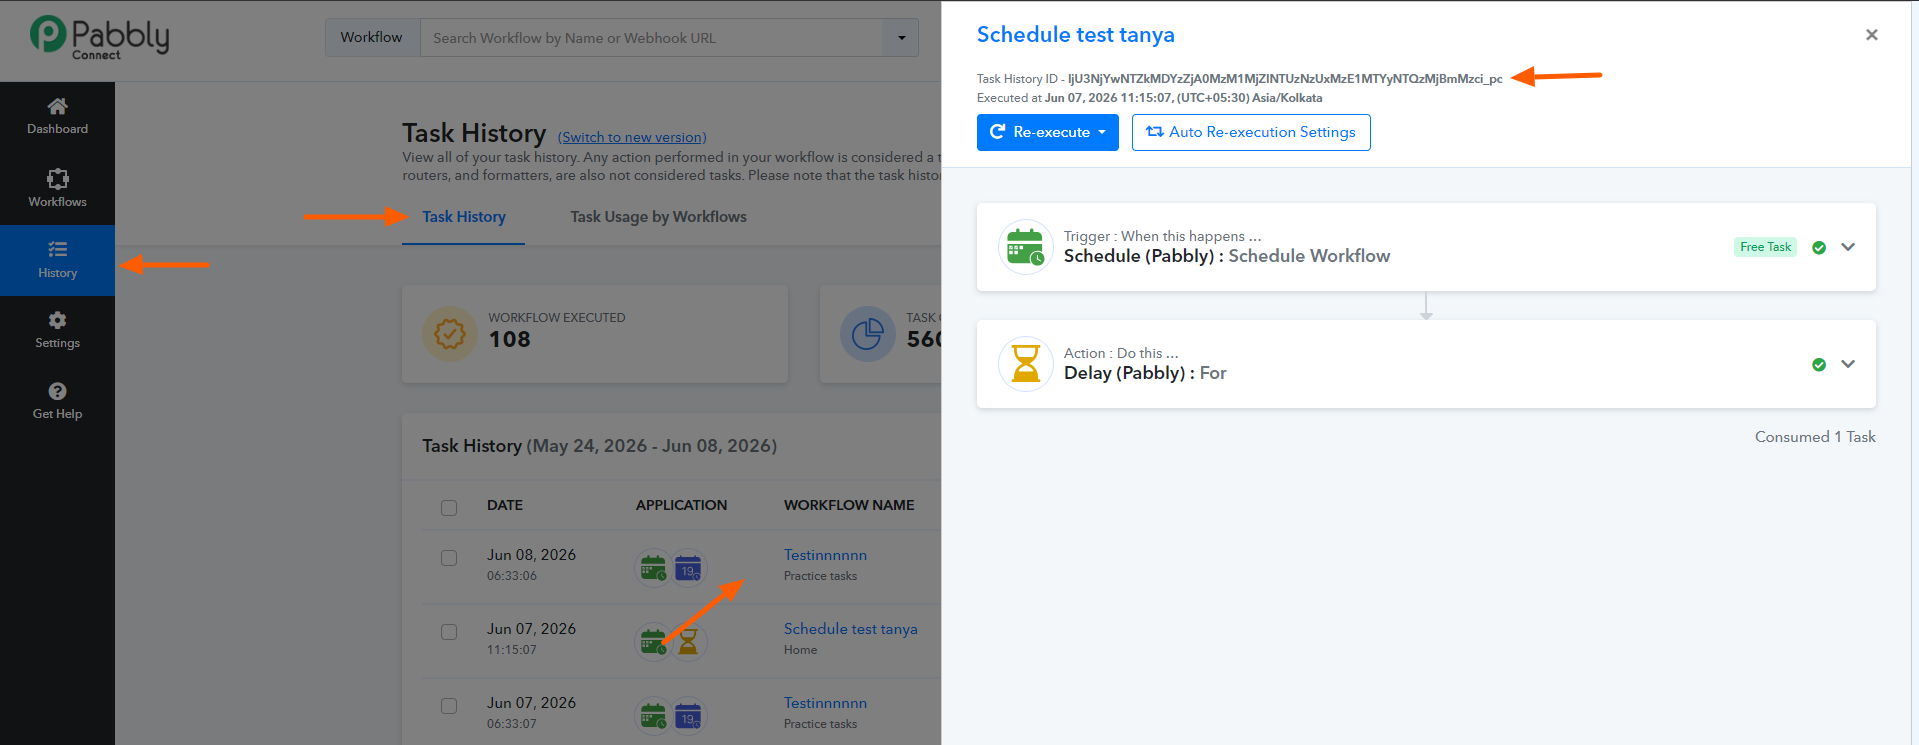Image resolution: width=1919 pixels, height=745 pixels.
Task: Click Schedule app icon in Jun 08 row
Action: (x=653, y=569)
